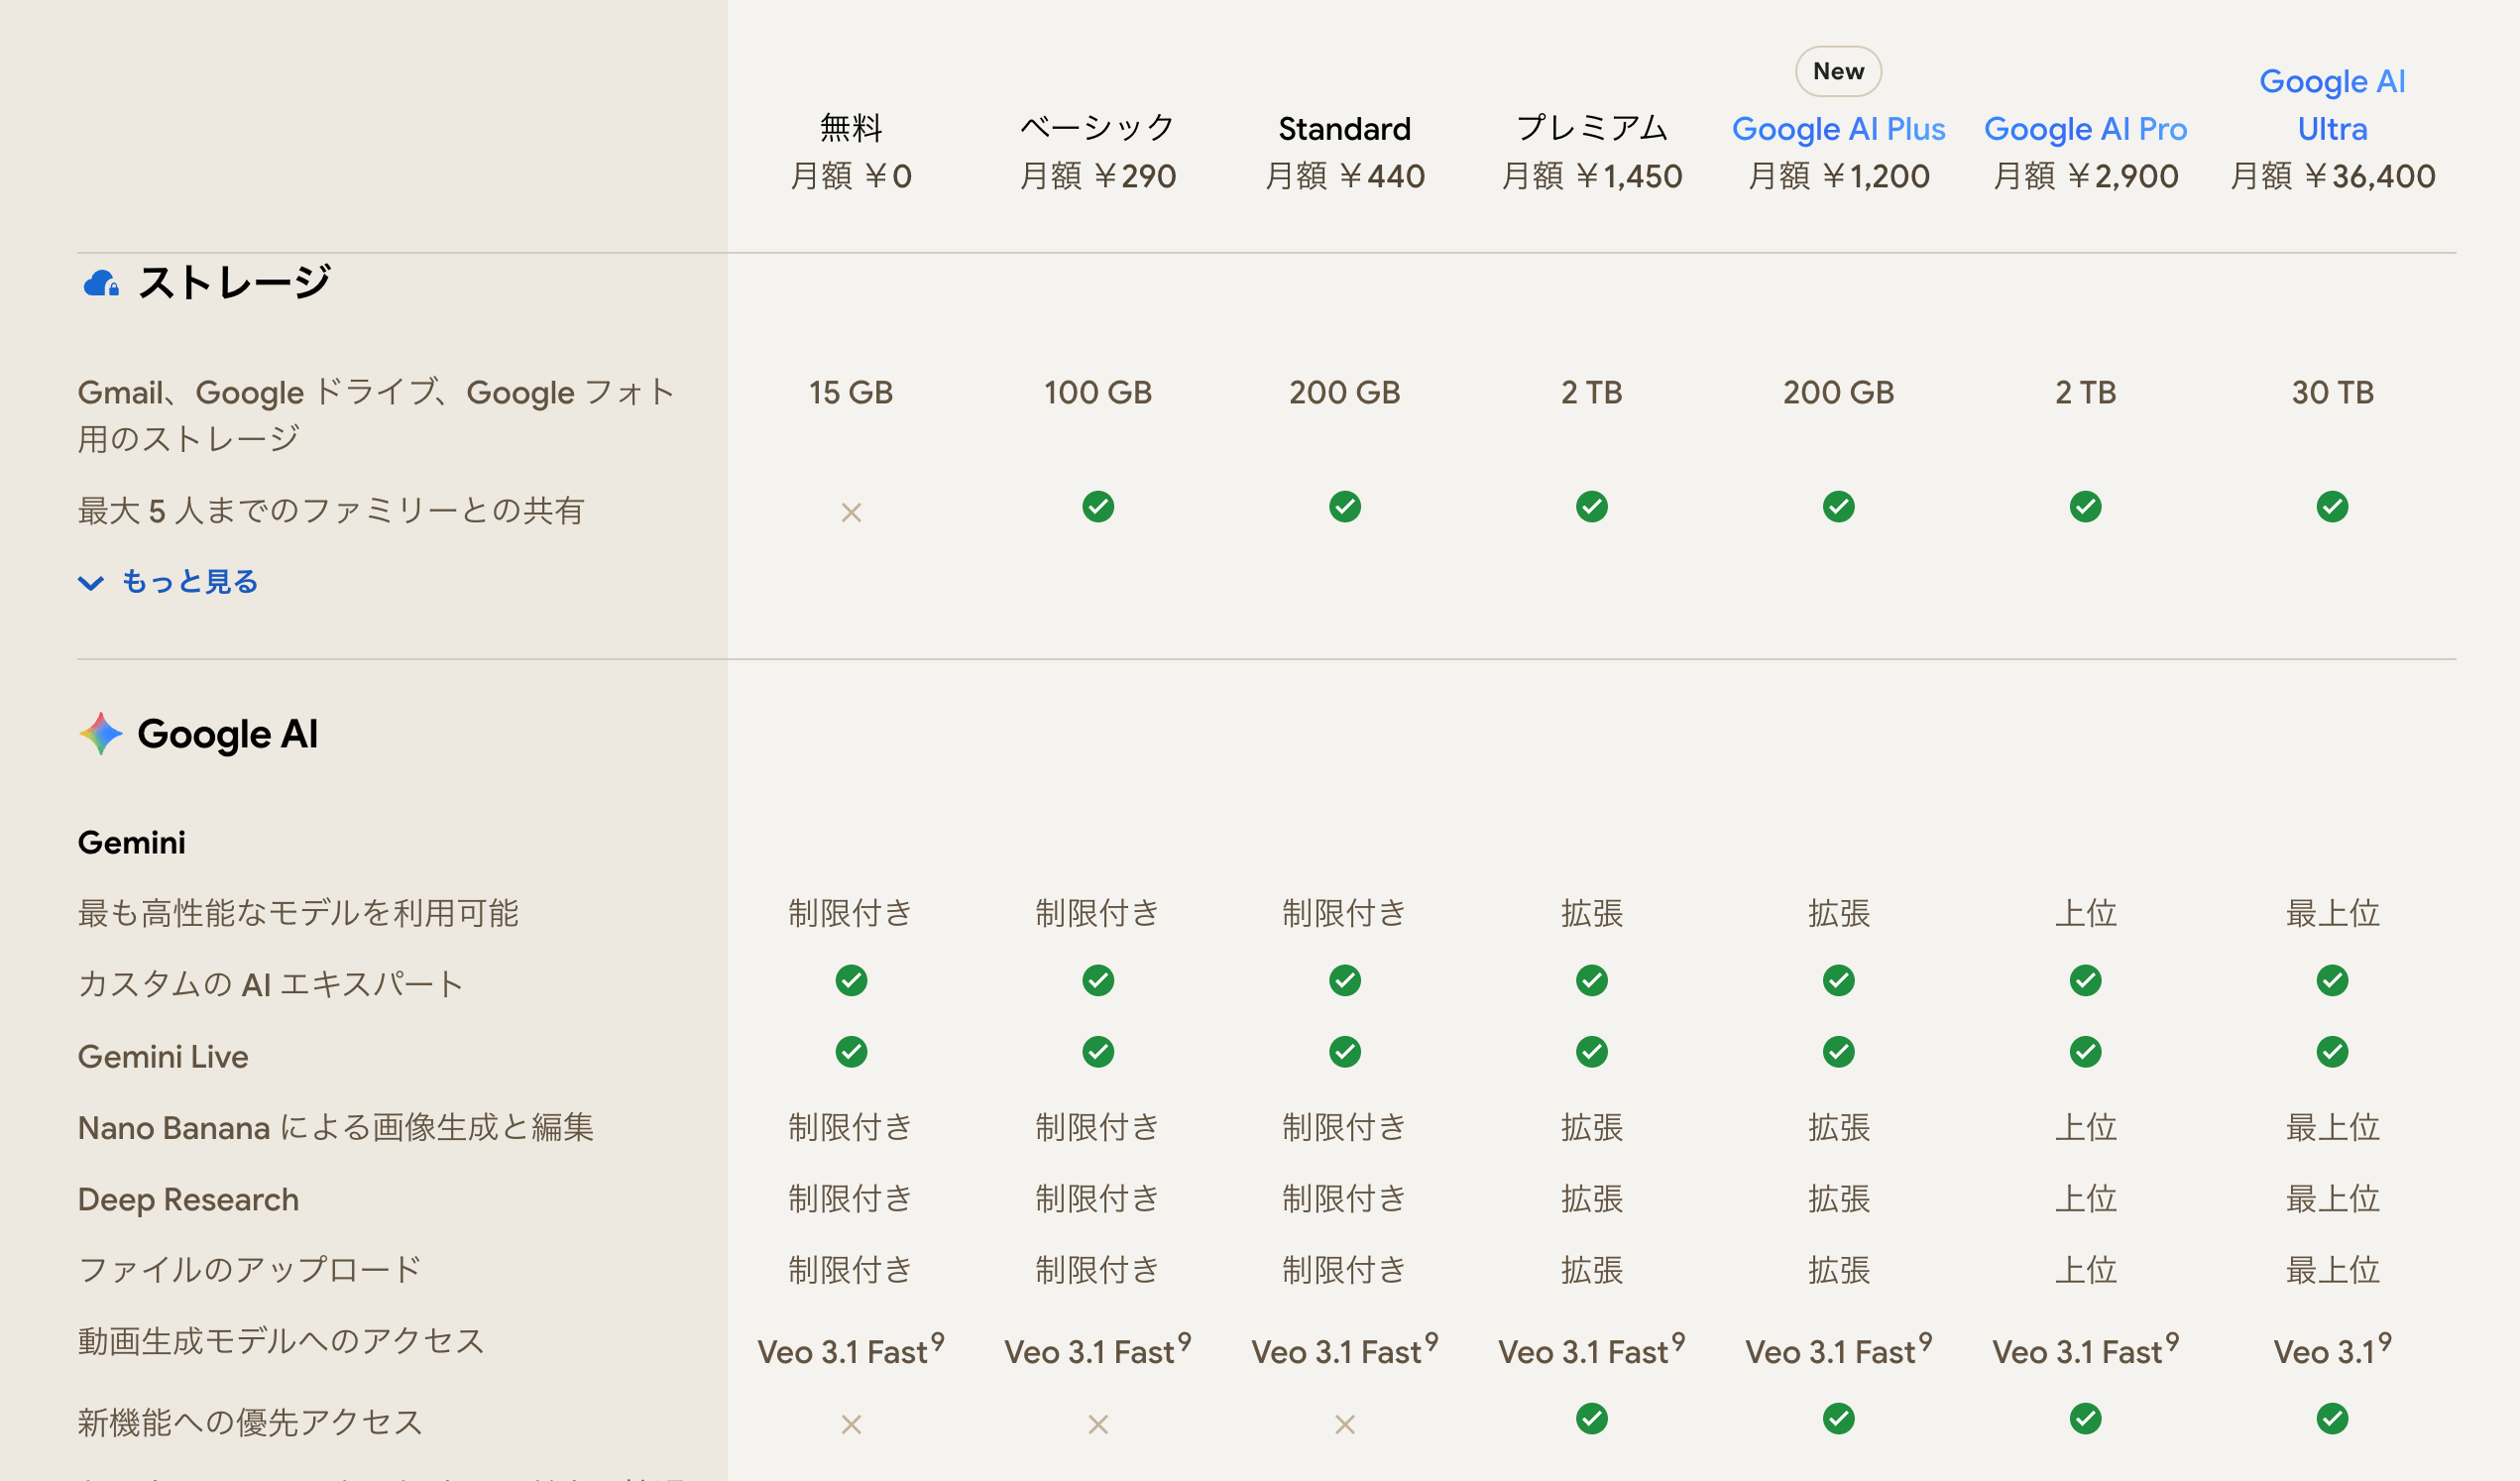Click the New badge above Google AI Plus
Image resolution: width=2520 pixels, height=1481 pixels.
click(x=1838, y=71)
